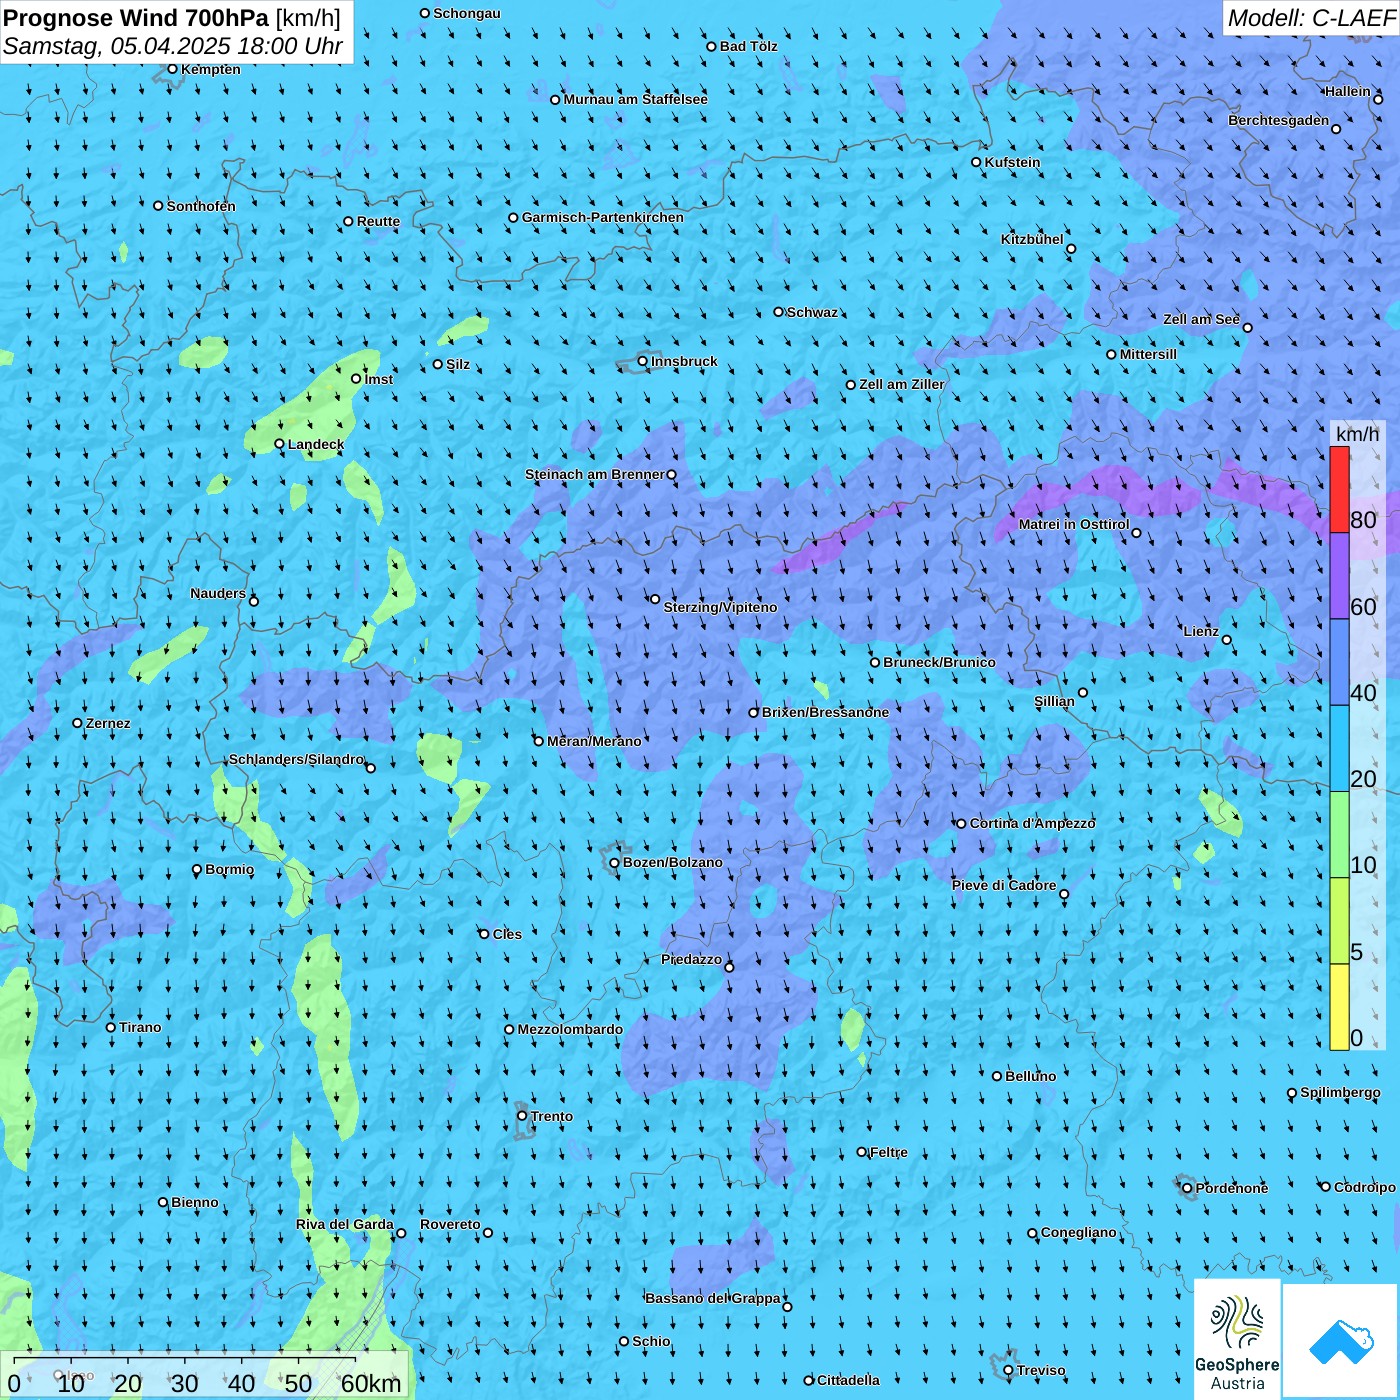Image resolution: width=1400 pixels, height=1400 pixels.
Task: Click the date Samstag, 05.04.2025 18:00 Uhr
Action: 173,46
